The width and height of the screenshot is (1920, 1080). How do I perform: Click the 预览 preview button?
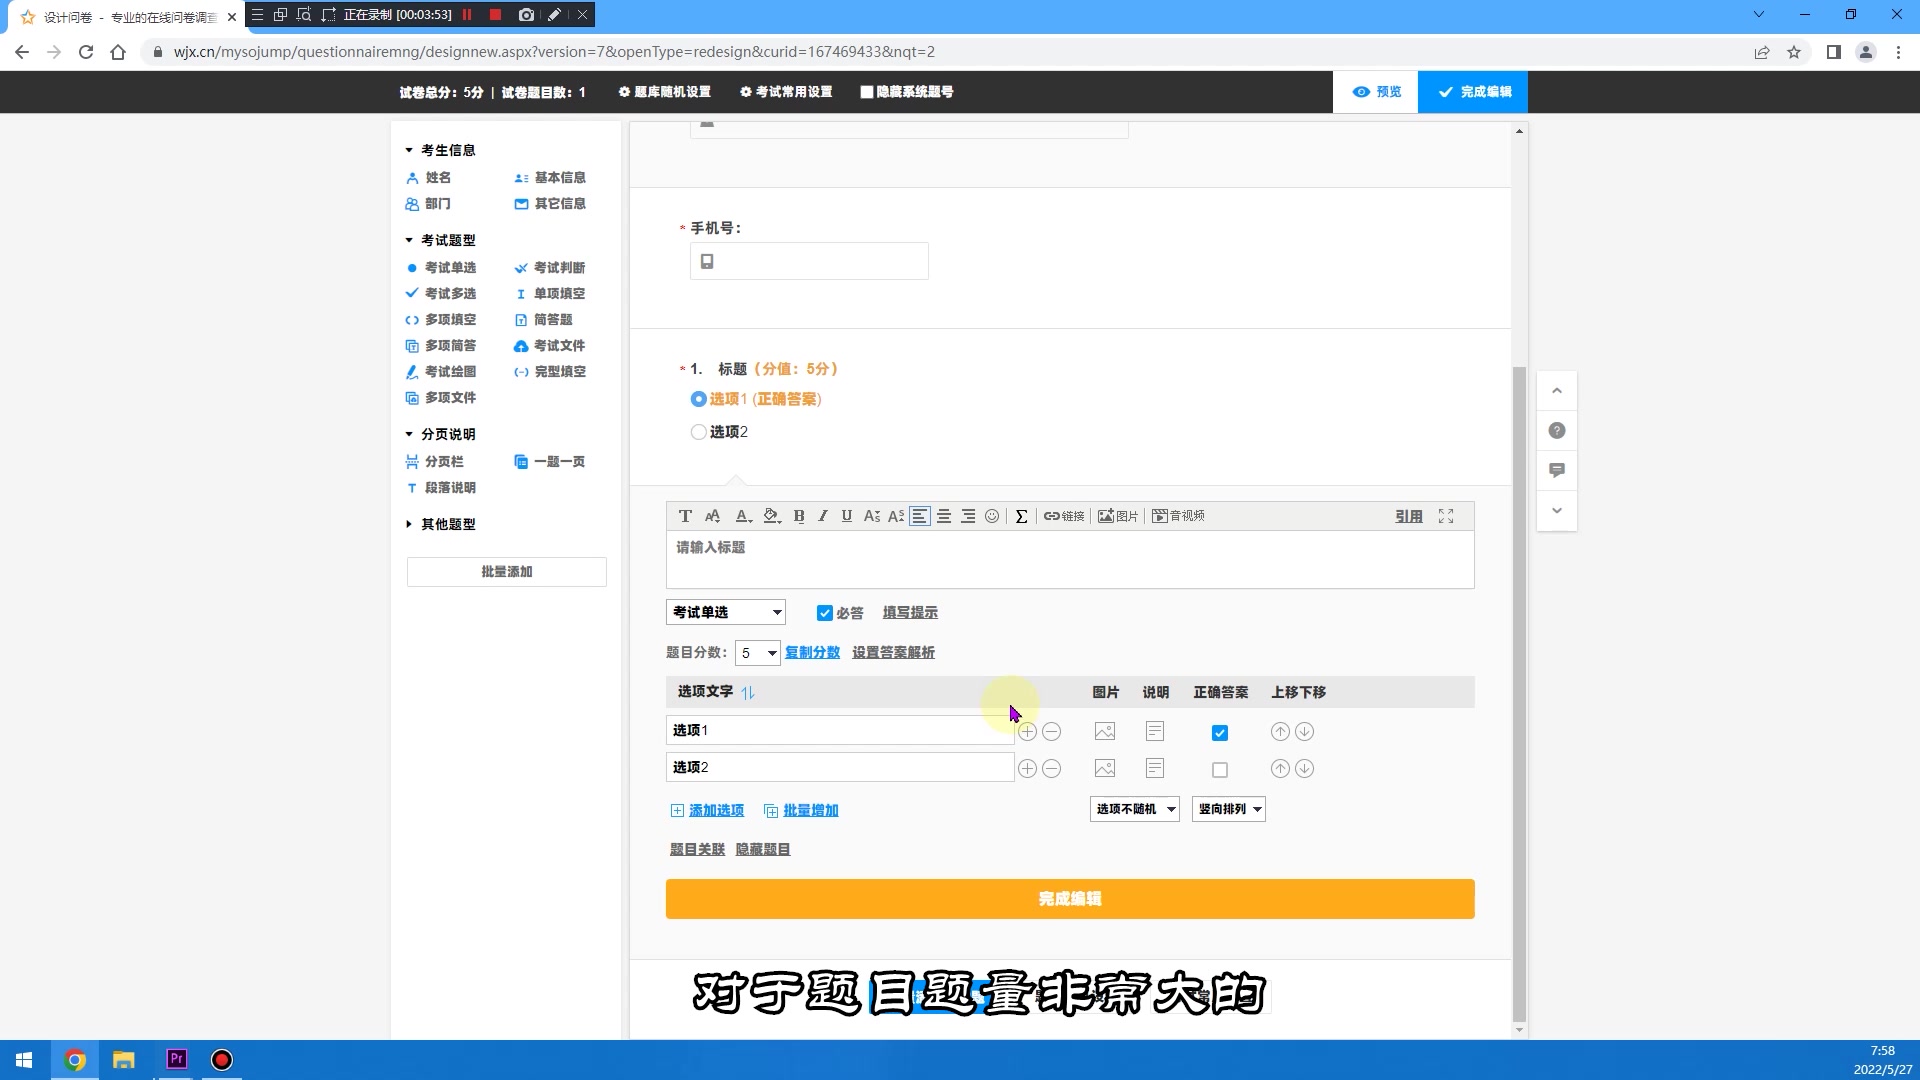point(1376,92)
